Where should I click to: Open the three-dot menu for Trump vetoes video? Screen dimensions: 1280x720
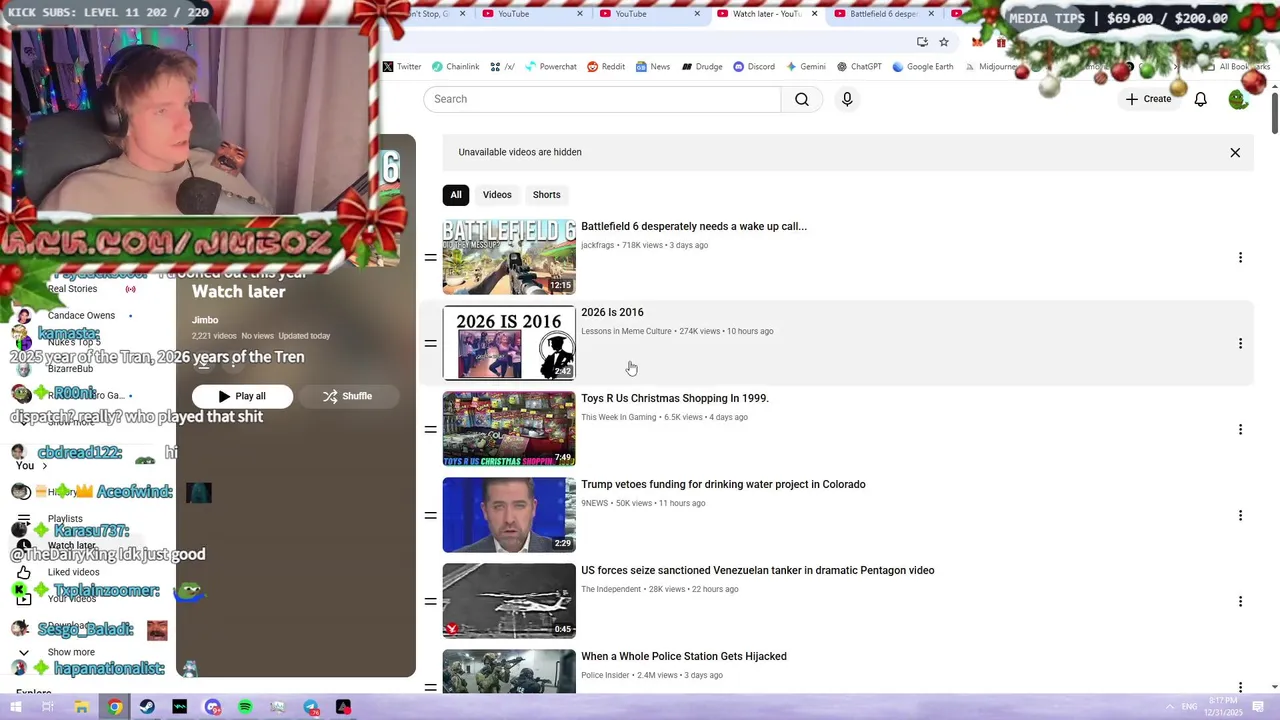(x=1240, y=516)
